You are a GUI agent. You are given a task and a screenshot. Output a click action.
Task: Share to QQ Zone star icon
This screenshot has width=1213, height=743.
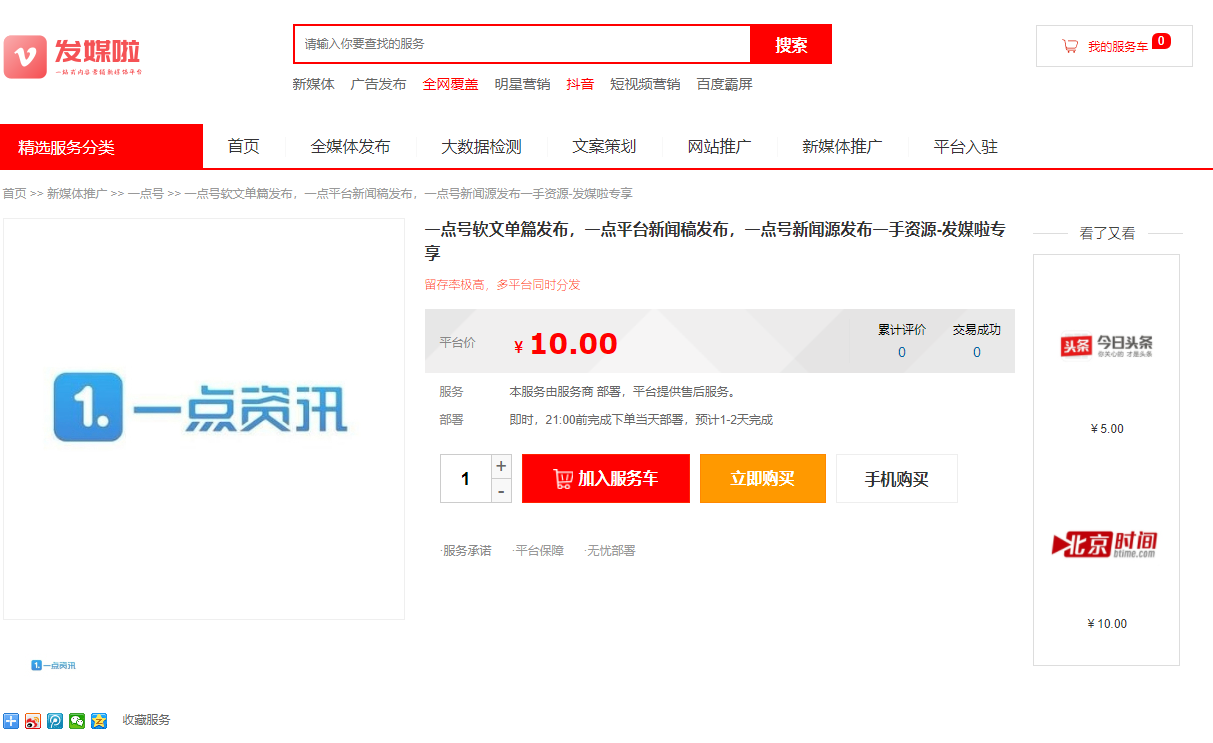pos(99,720)
